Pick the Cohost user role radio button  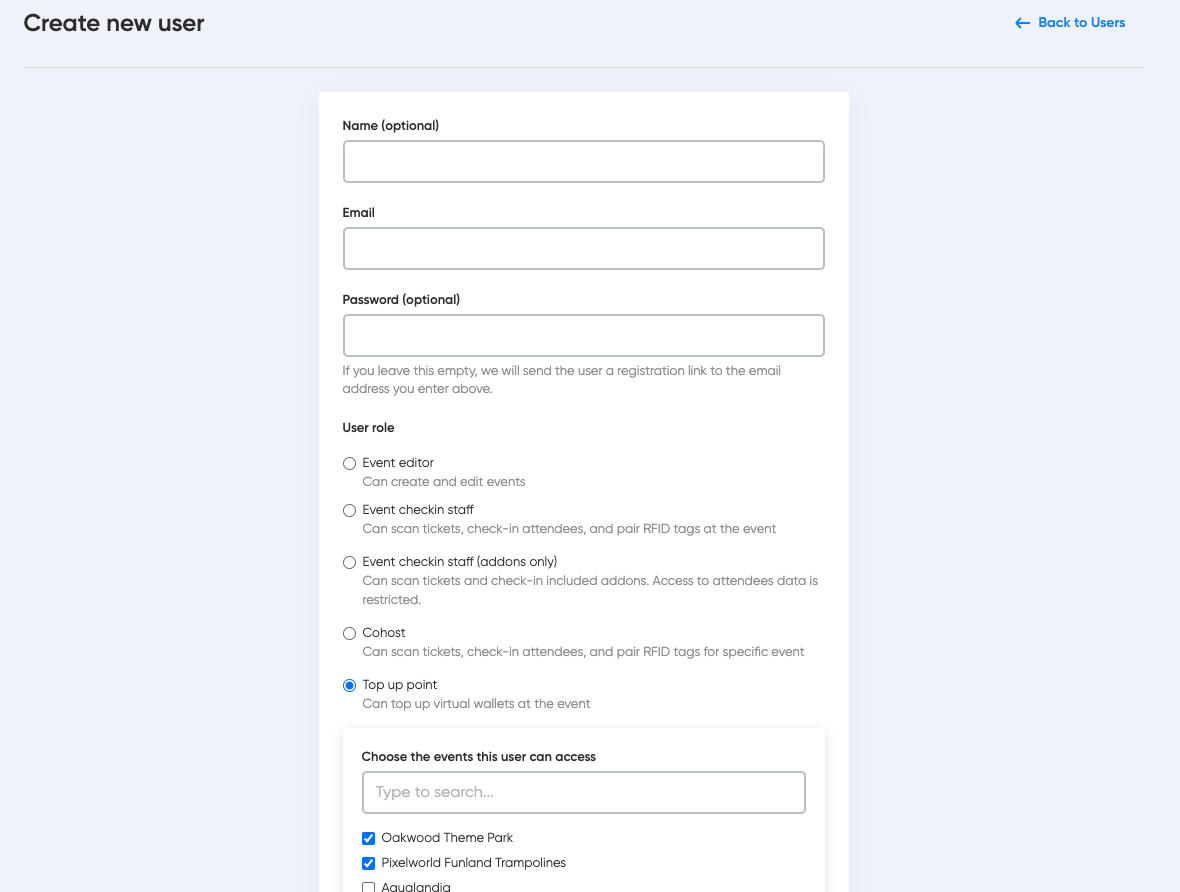pyautogui.click(x=349, y=633)
